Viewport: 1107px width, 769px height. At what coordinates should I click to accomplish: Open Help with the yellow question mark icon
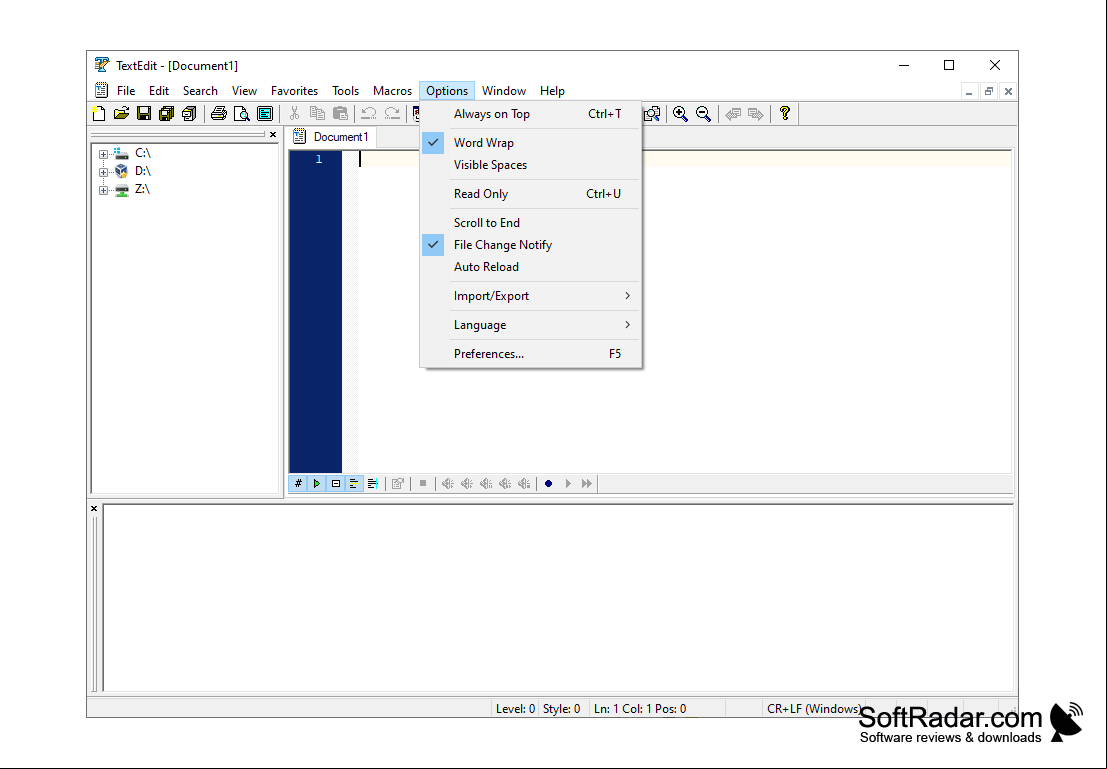click(x=784, y=114)
